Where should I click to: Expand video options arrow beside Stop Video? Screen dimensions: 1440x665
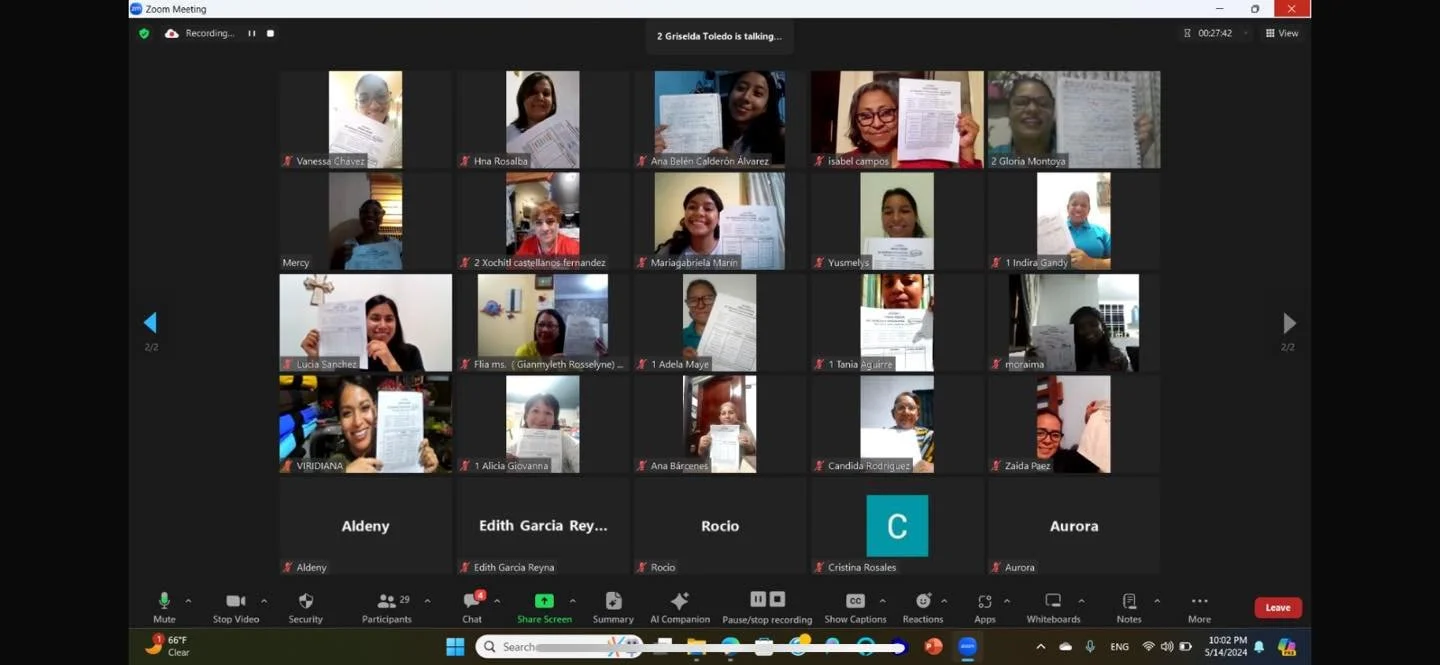point(264,601)
